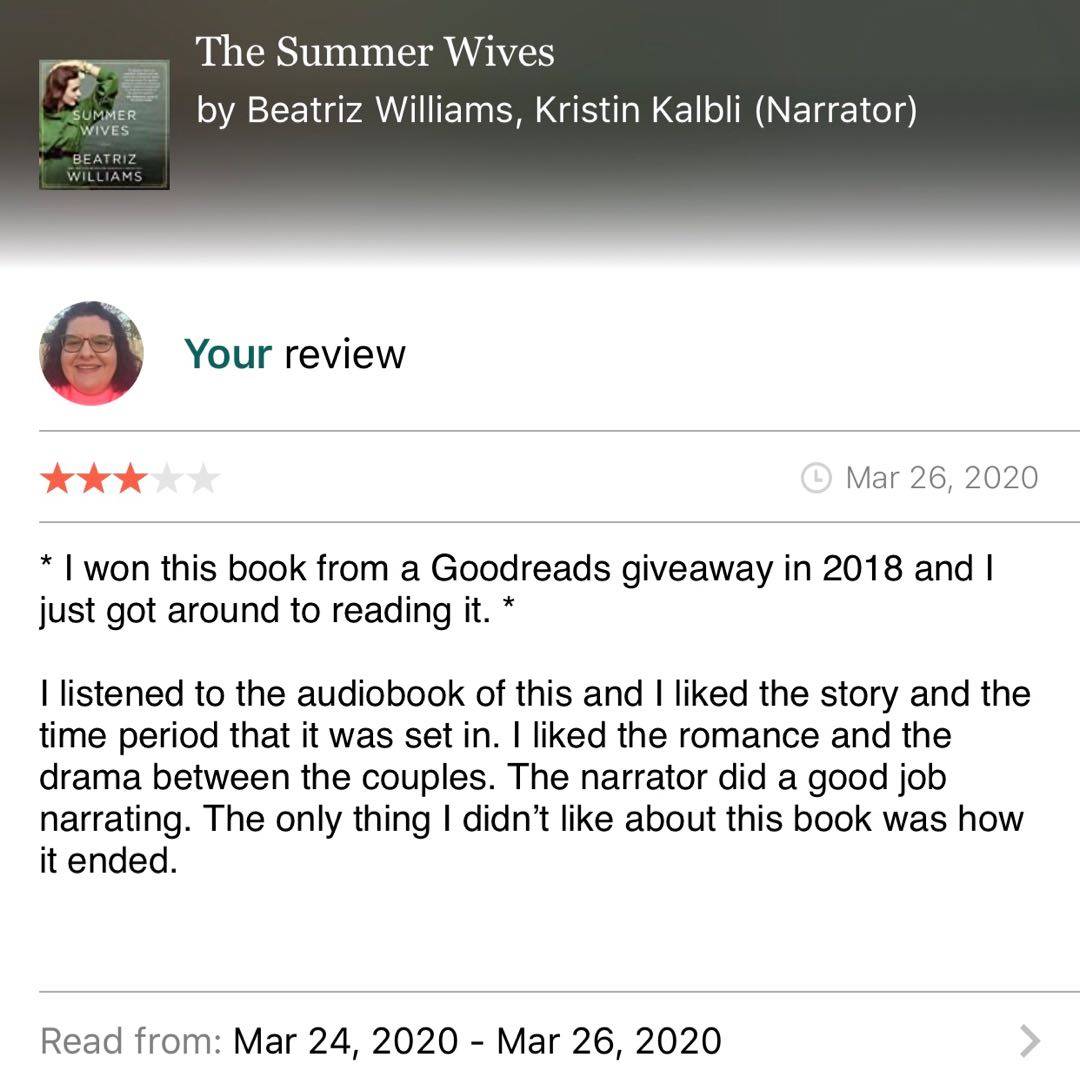This screenshot has height=1080, width=1080.
Task: Give five stars with last star
Action: [204, 480]
